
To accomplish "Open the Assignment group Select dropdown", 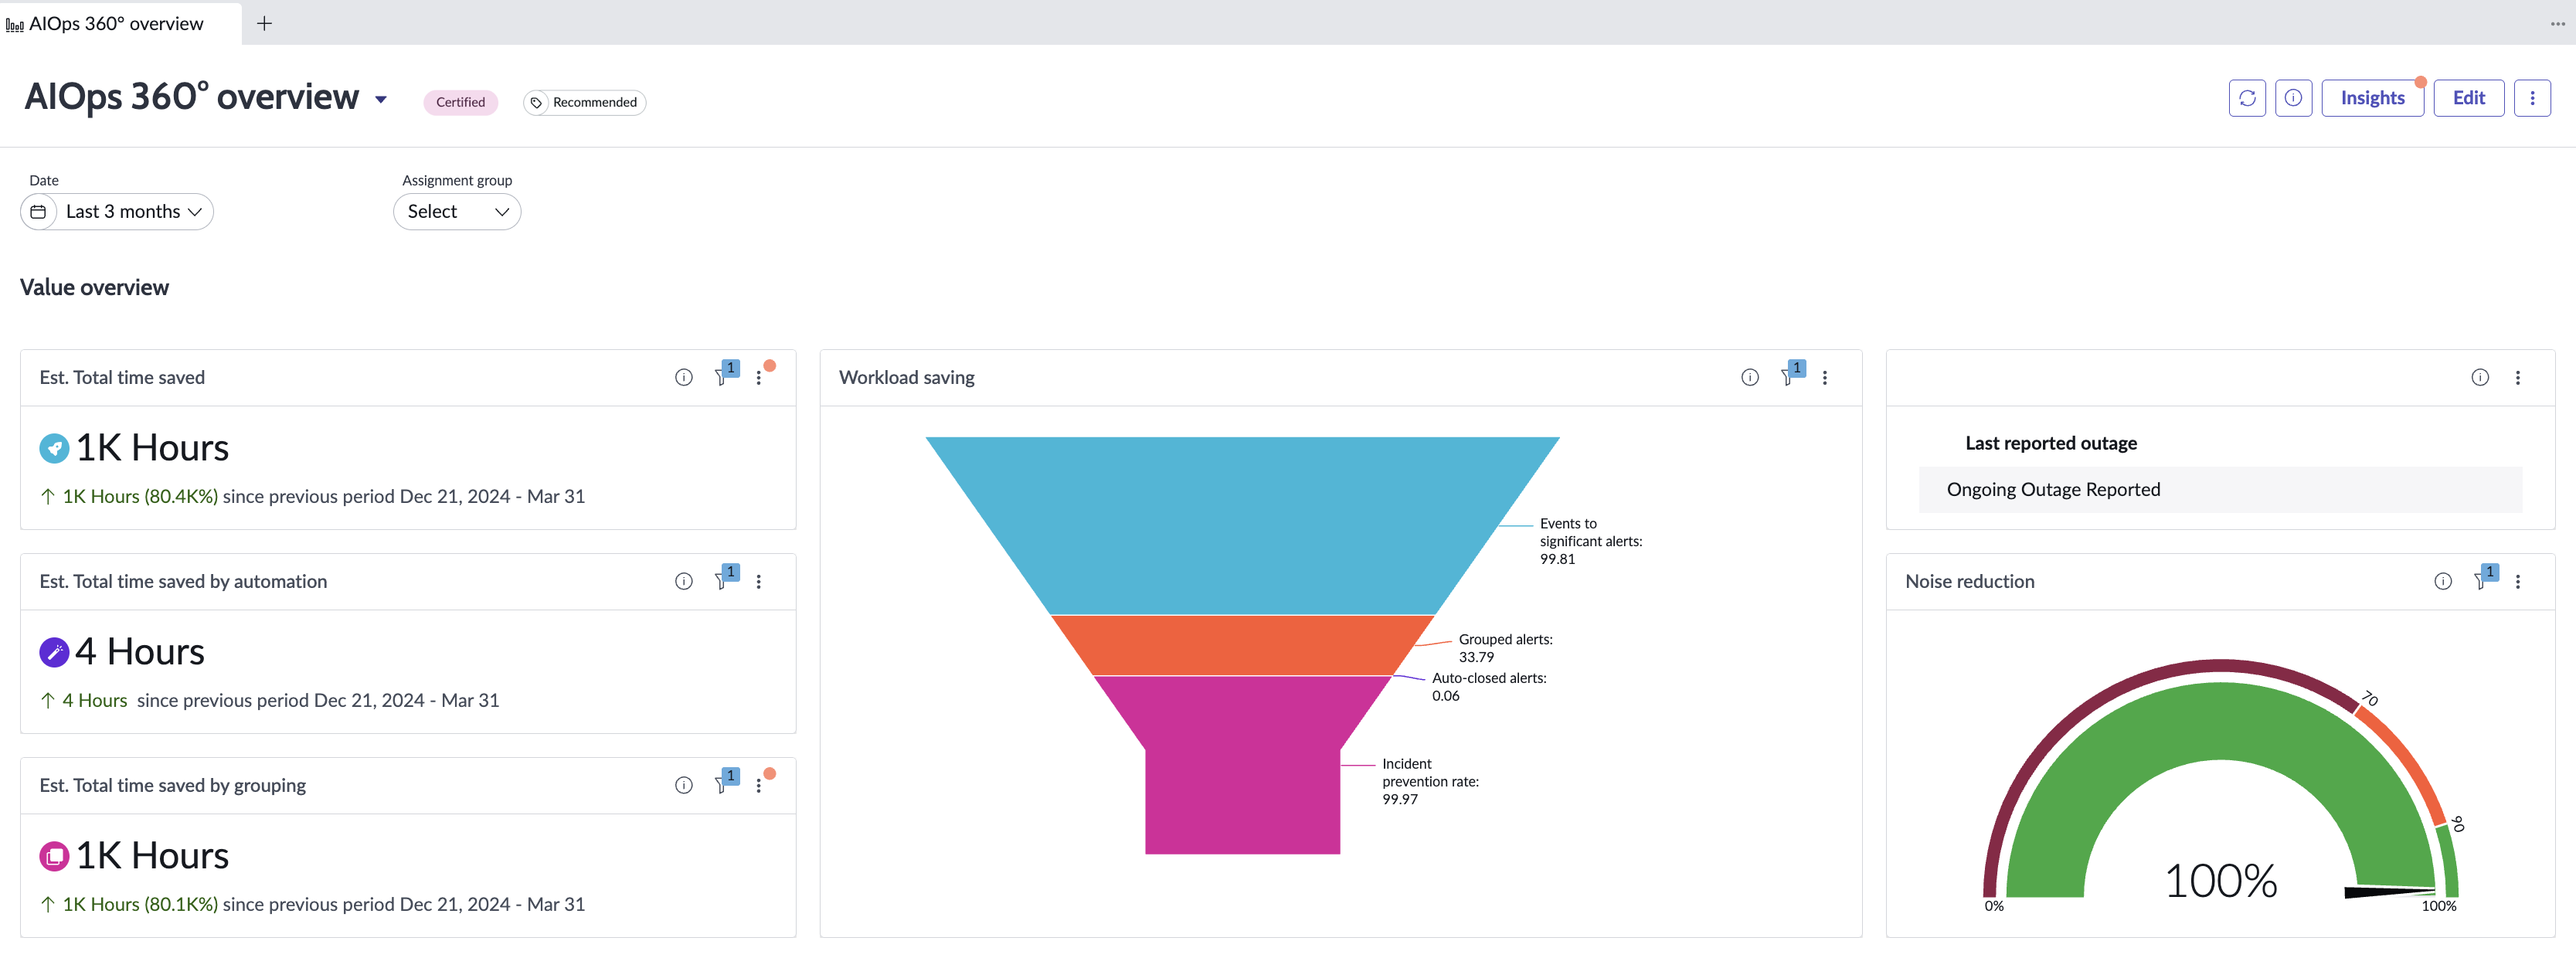I will (457, 211).
